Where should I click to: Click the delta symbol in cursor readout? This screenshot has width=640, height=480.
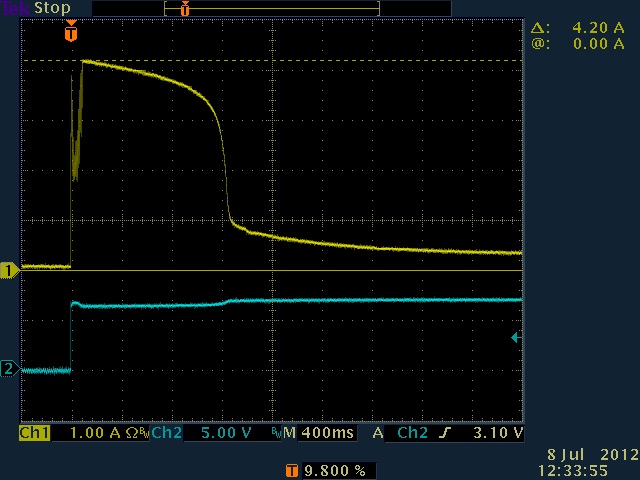click(537, 29)
